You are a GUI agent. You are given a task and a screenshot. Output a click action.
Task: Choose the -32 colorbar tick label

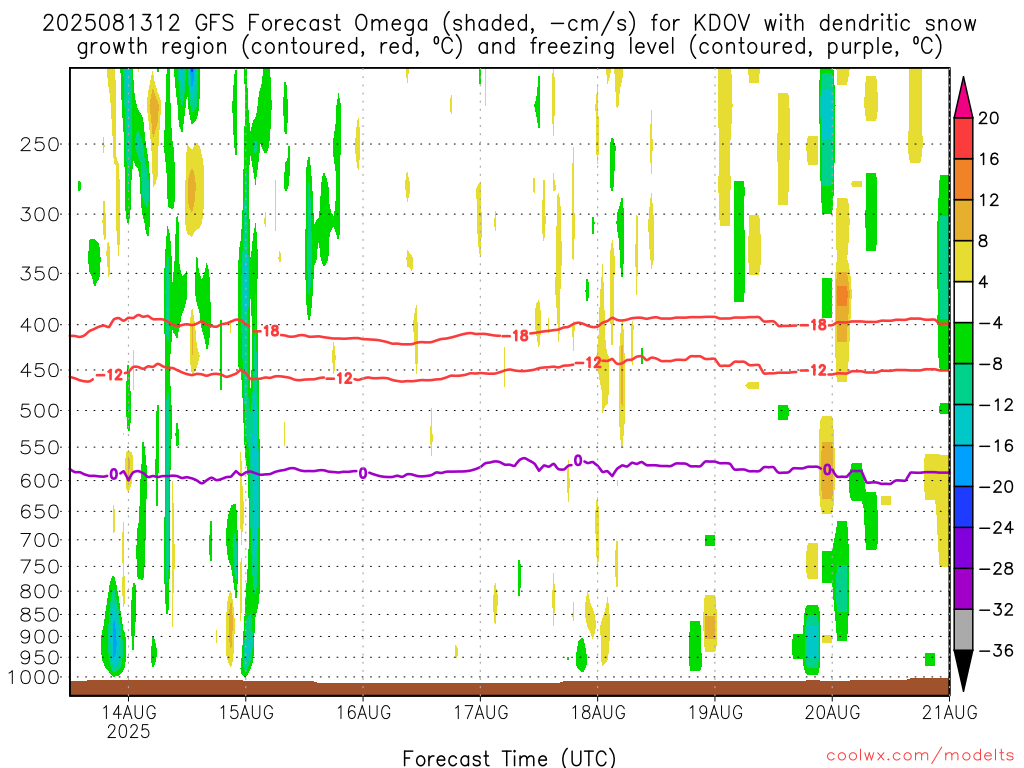[996, 610]
